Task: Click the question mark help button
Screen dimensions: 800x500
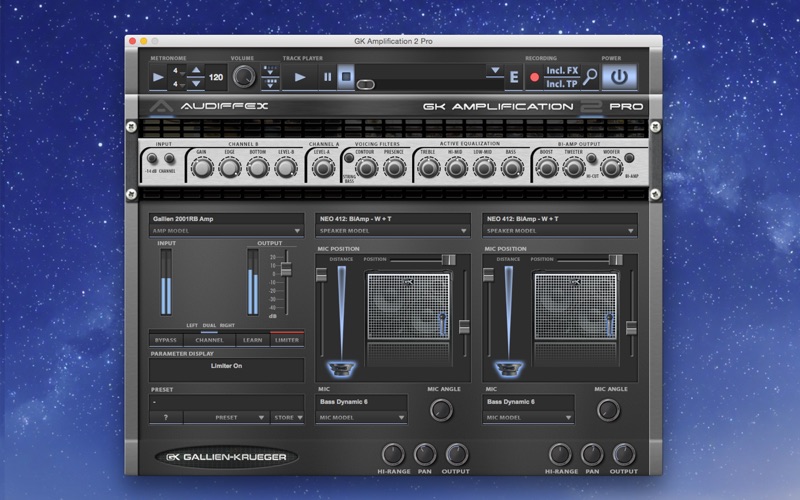Action: click(x=166, y=417)
